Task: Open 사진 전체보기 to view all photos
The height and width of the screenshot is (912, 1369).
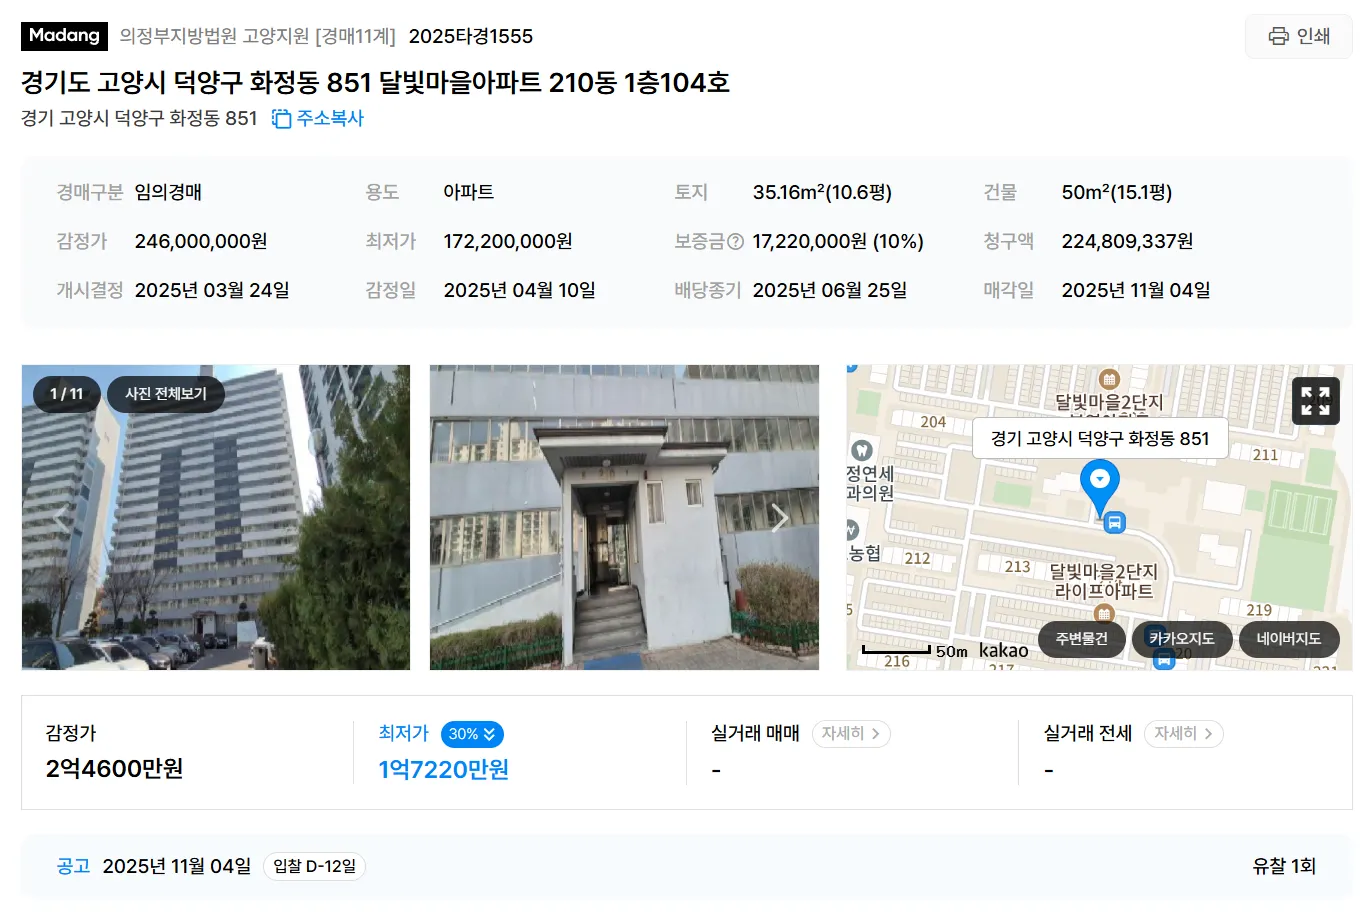Action: click(x=166, y=394)
